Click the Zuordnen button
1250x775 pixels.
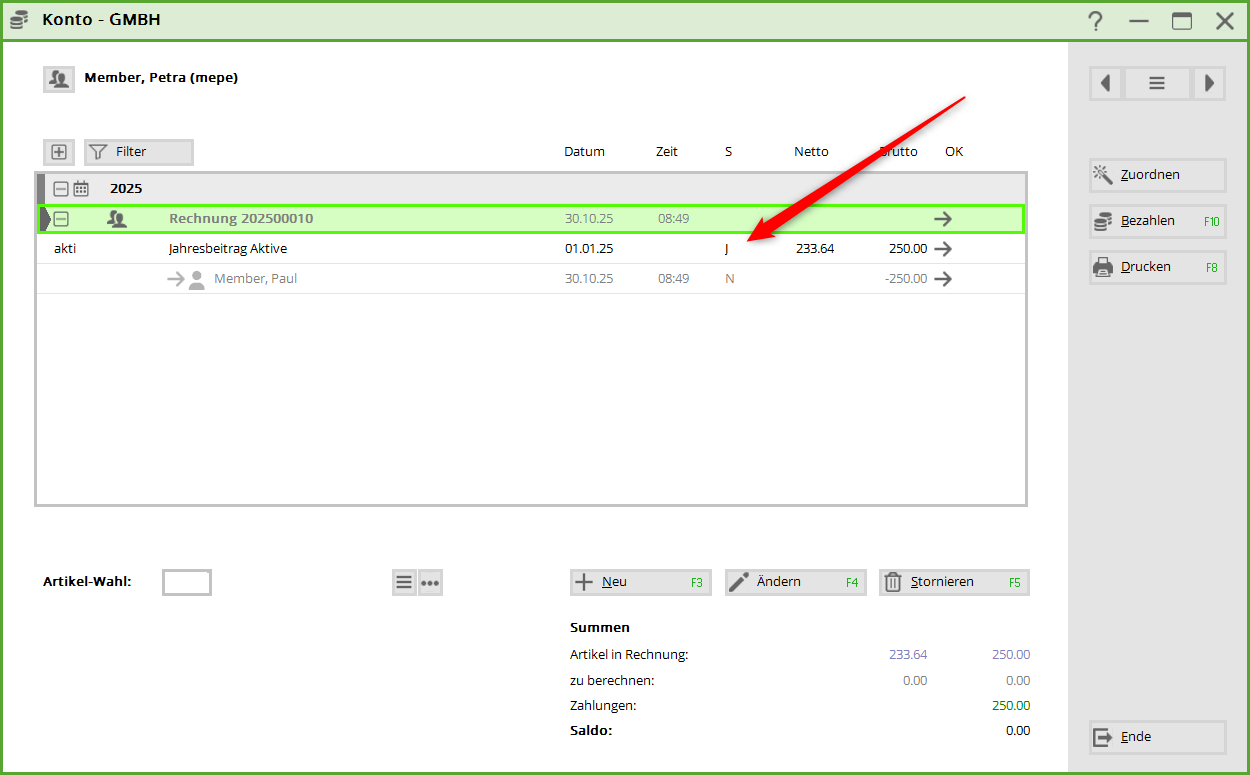[x=1157, y=175]
